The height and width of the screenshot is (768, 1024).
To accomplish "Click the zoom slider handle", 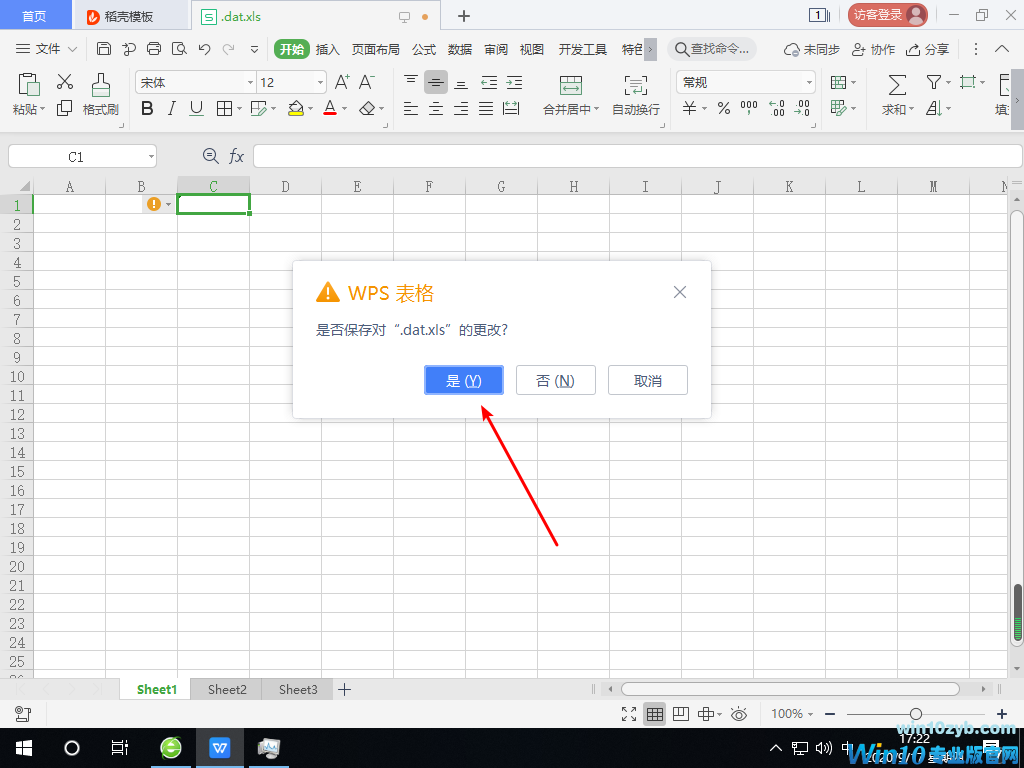I will point(915,714).
